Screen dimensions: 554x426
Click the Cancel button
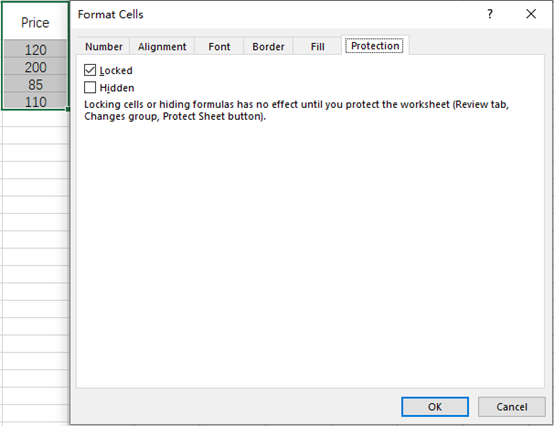tap(512, 407)
